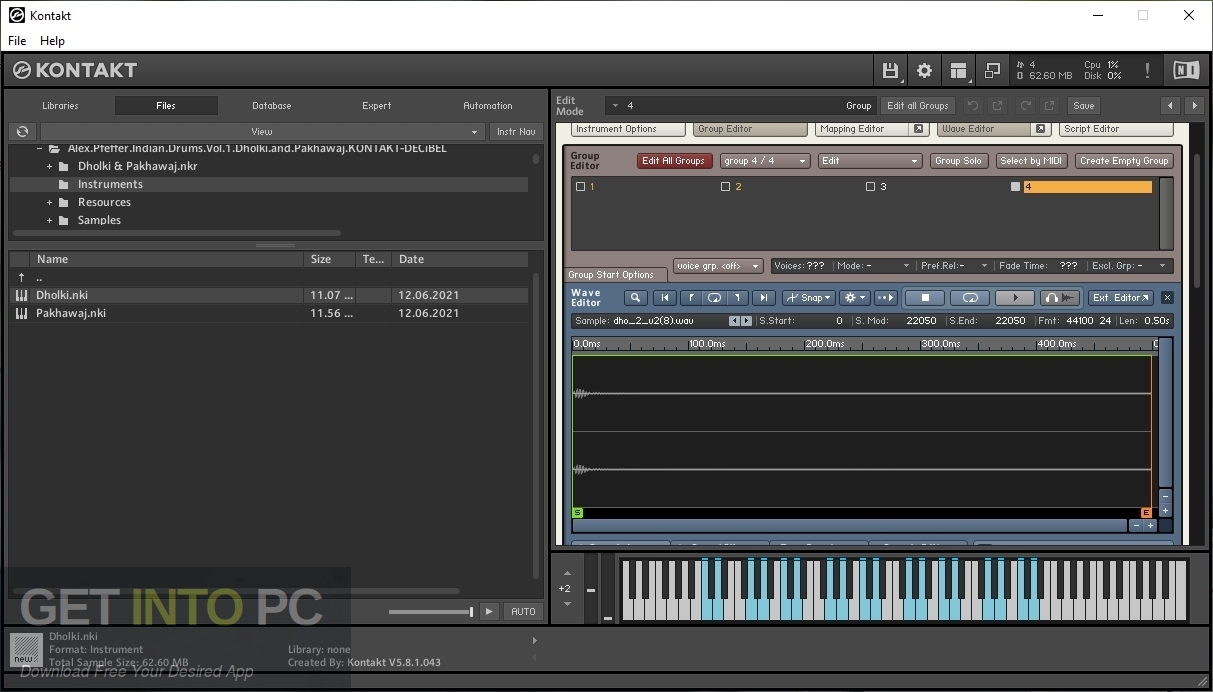Open the save (floppy disk) menu
Screen dimensions: 1213x692
tap(890, 70)
